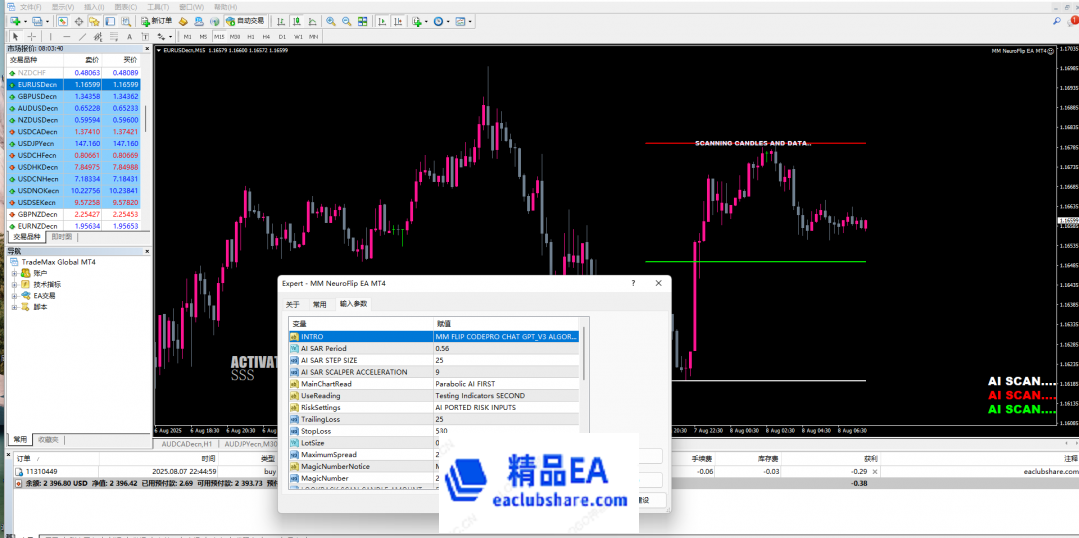1079x538 pixels.
Task: Click the AI SAR Period value 0.56
Action: pos(505,348)
